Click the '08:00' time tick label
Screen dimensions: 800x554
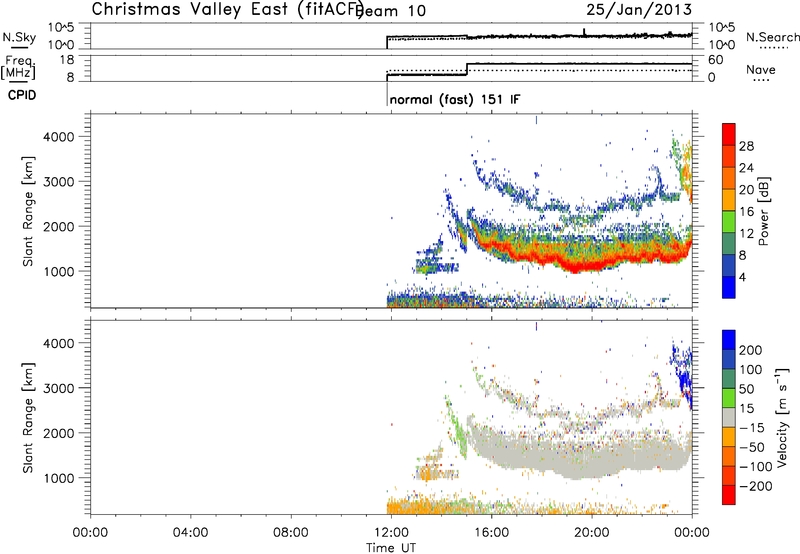[290, 533]
